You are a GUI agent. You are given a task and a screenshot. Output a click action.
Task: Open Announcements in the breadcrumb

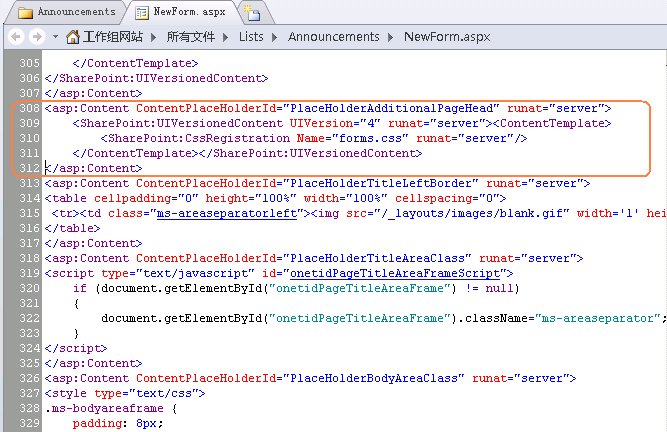(x=334, y=37)
